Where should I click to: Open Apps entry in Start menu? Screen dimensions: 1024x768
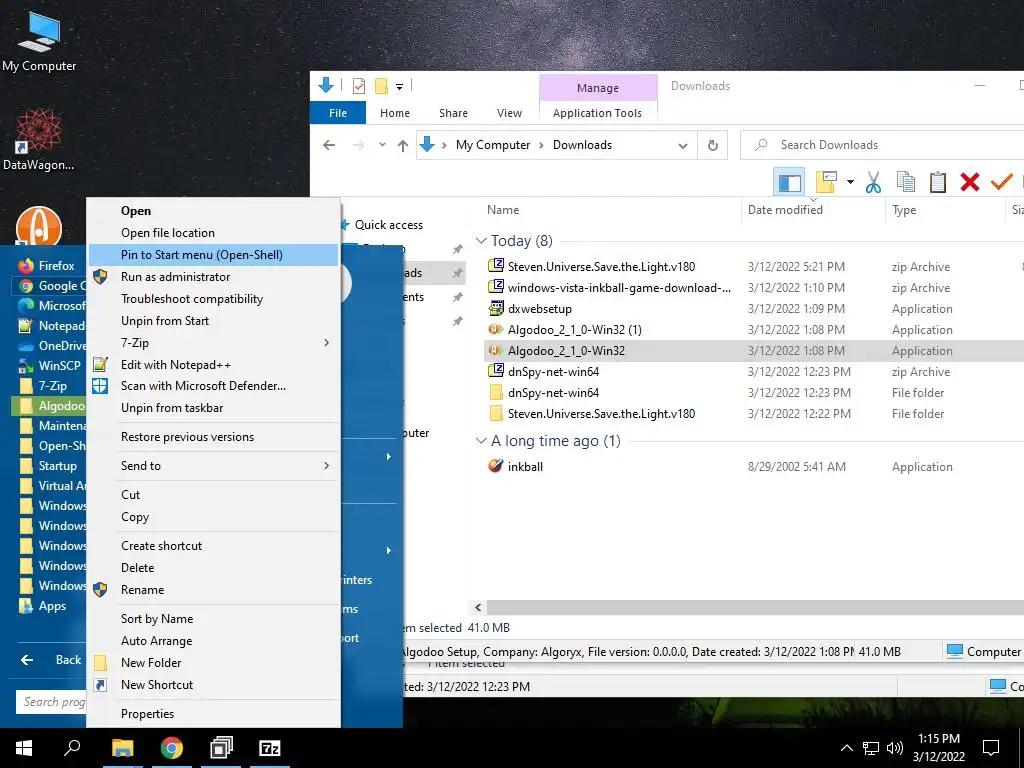pos(49,606)
